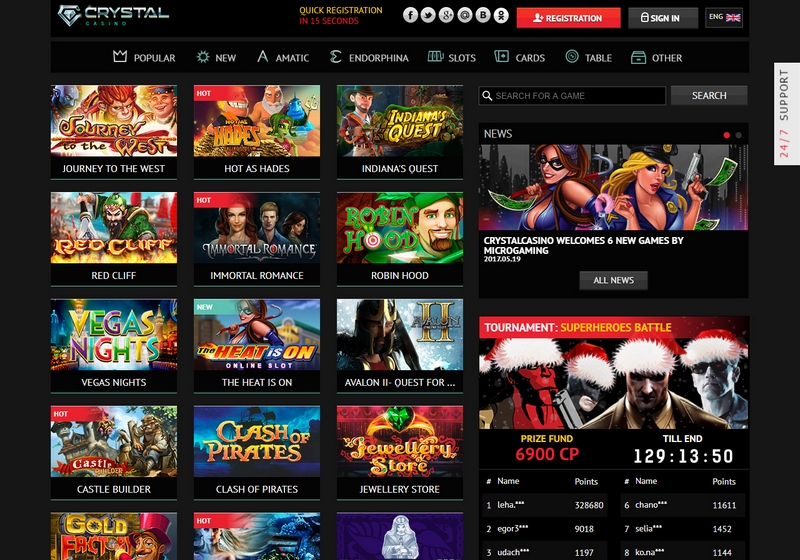This screenshot has height=560, width=800.
Task: Click the roulette table icon
Action: [x=572, y=57]
